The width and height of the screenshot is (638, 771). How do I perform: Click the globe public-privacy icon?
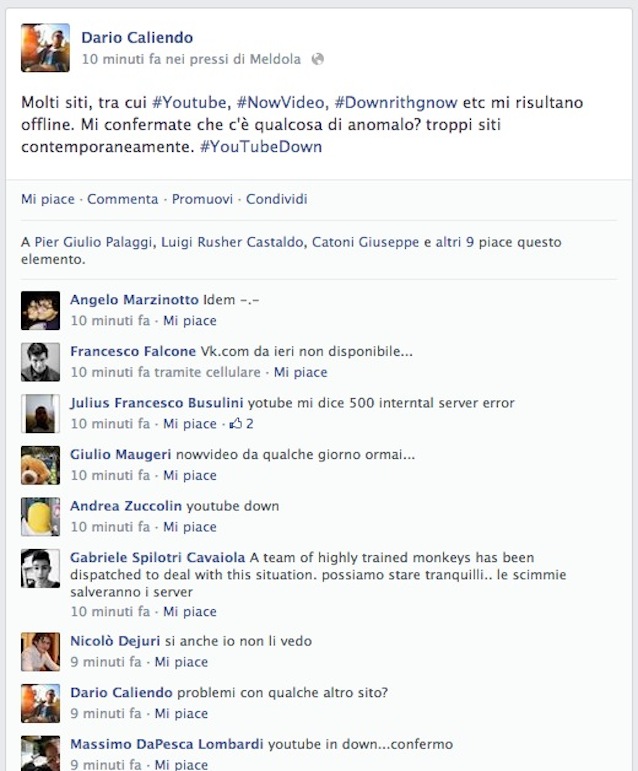[x=318, y=59]
